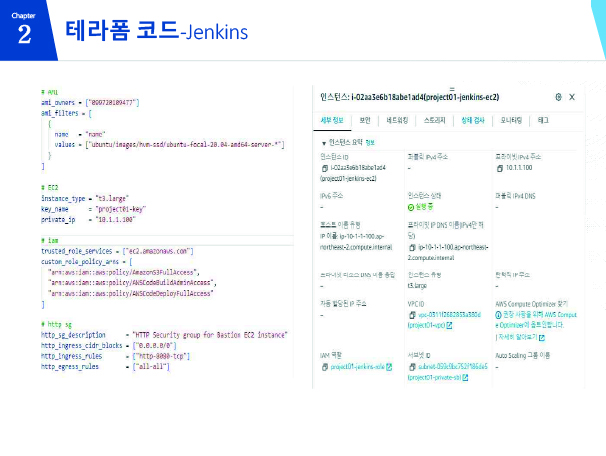Click the "# iam" comment line
This screenshot has width=606, height=456.
50,241
